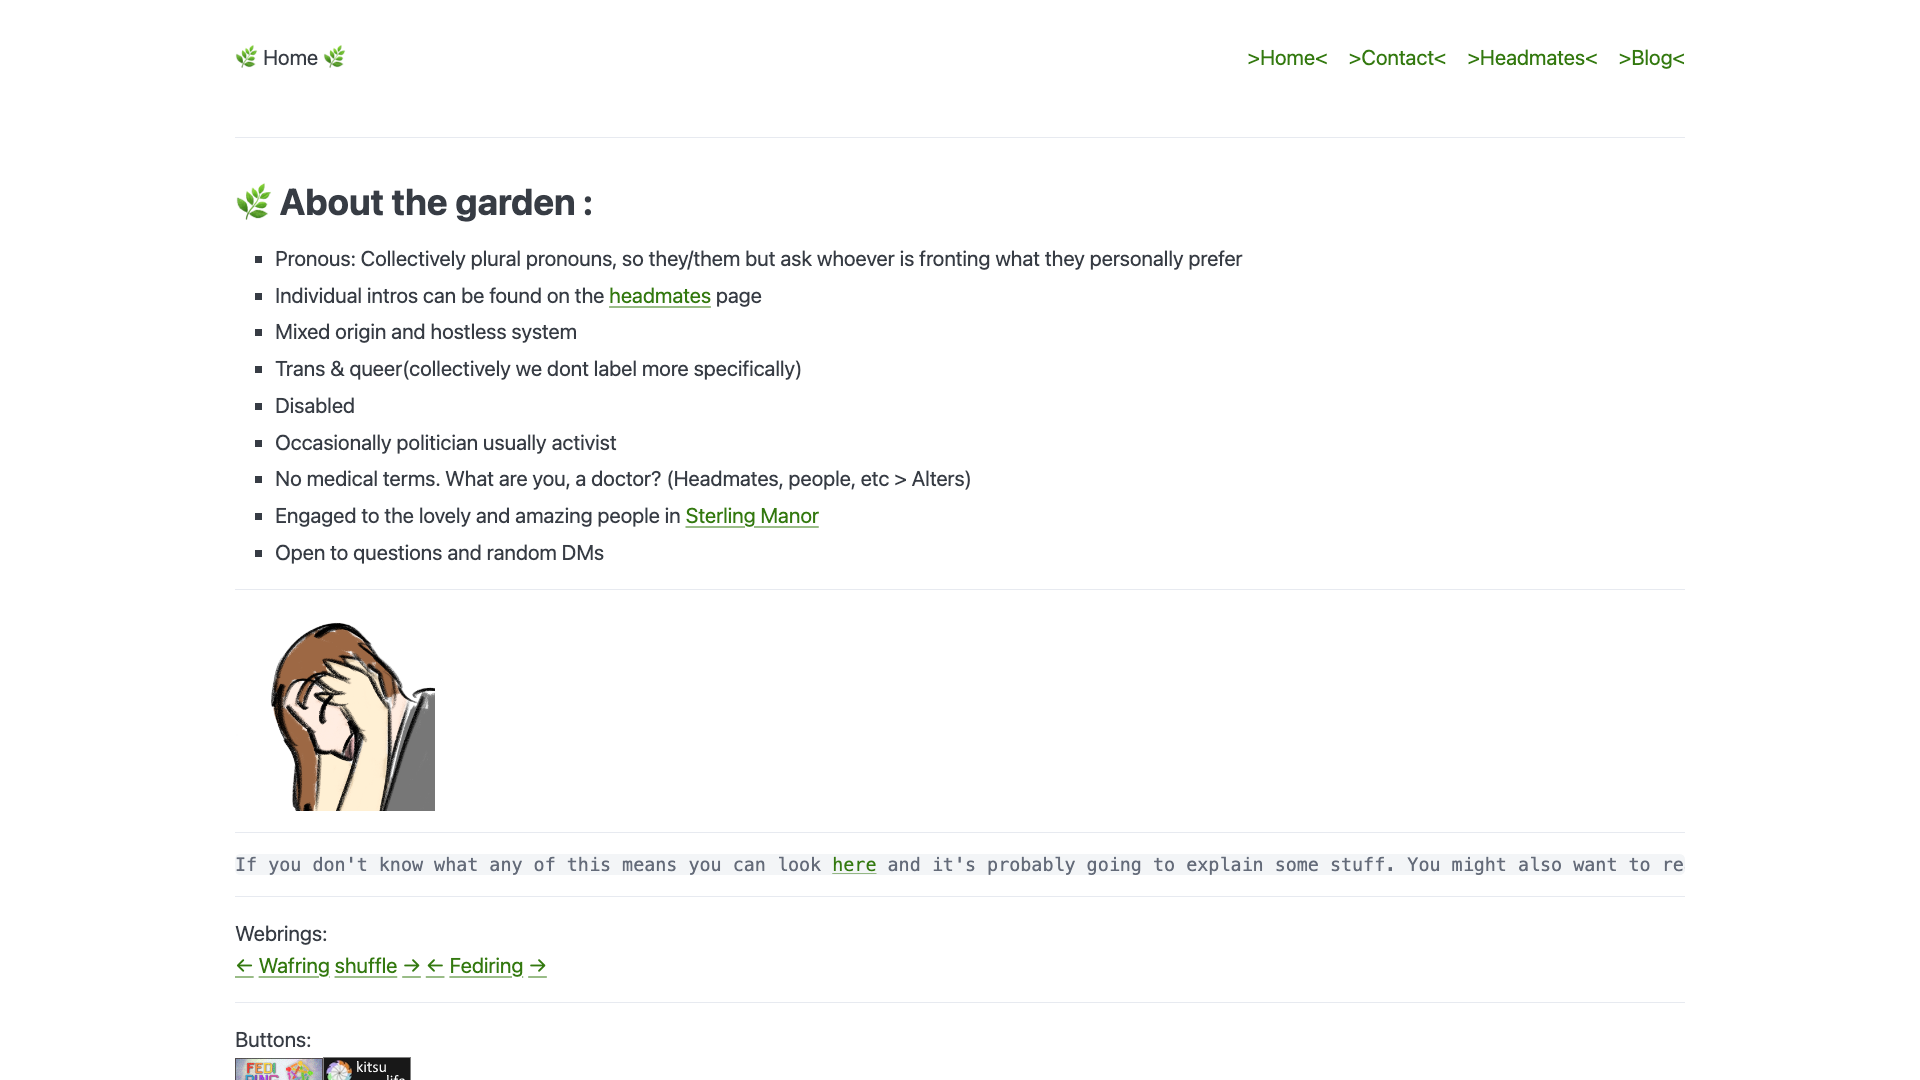Image resolution: width=1920 pixels, height=1080 pixels.
Task: Open the >Headmates< navigation link
Action: click(1531, 58)
